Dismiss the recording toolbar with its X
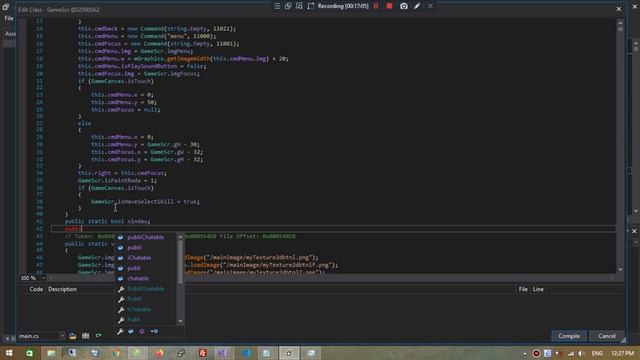This screenshot has height=360, width=640. pos(430,6)
